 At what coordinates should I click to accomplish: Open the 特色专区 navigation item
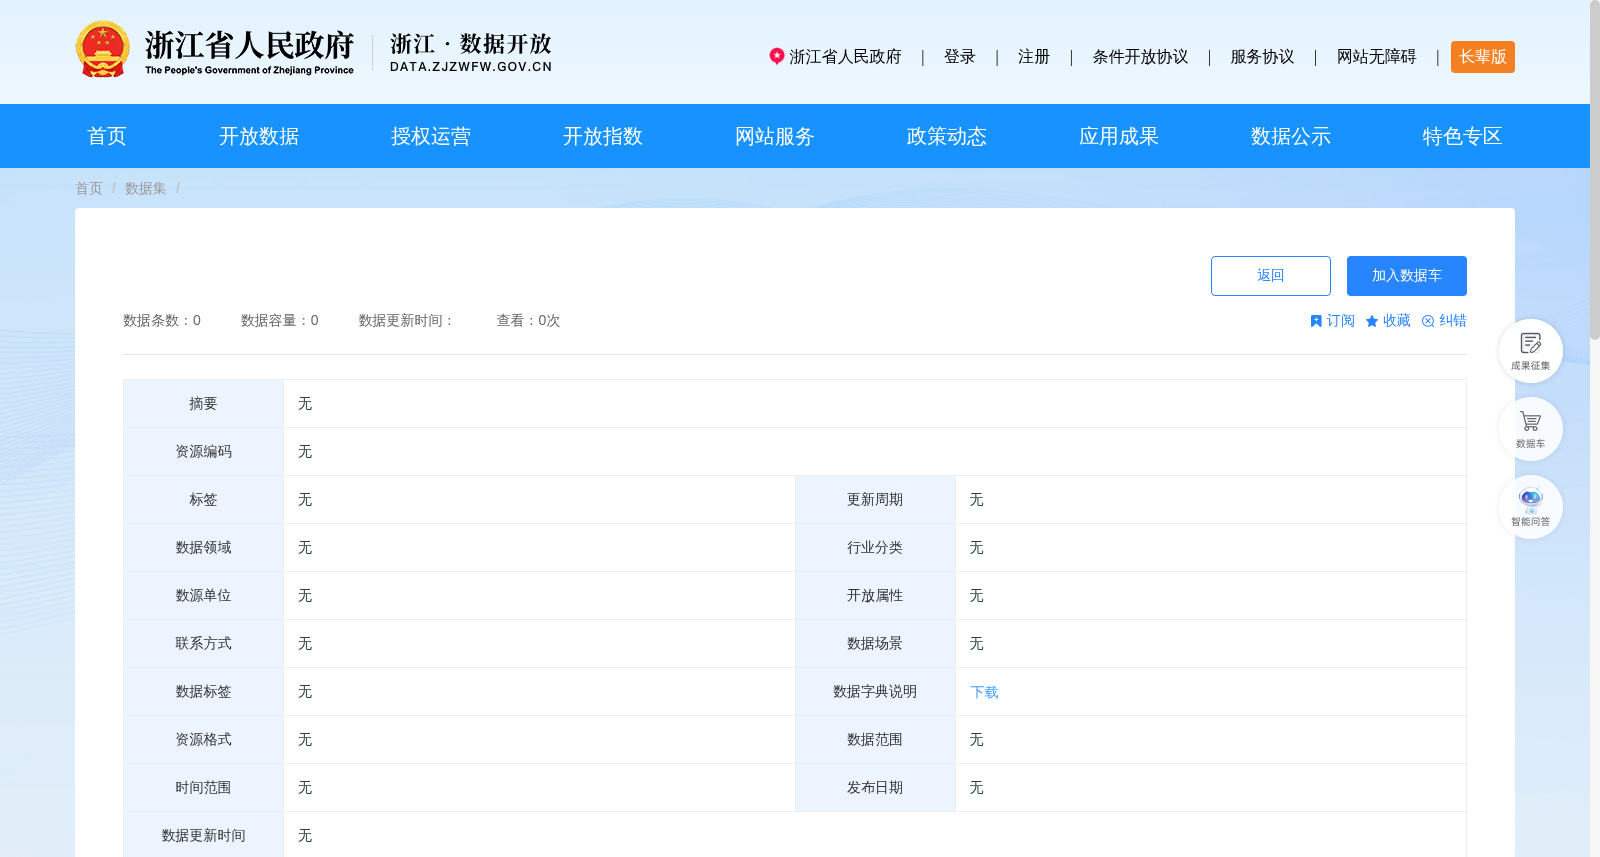click(1463, 136)
